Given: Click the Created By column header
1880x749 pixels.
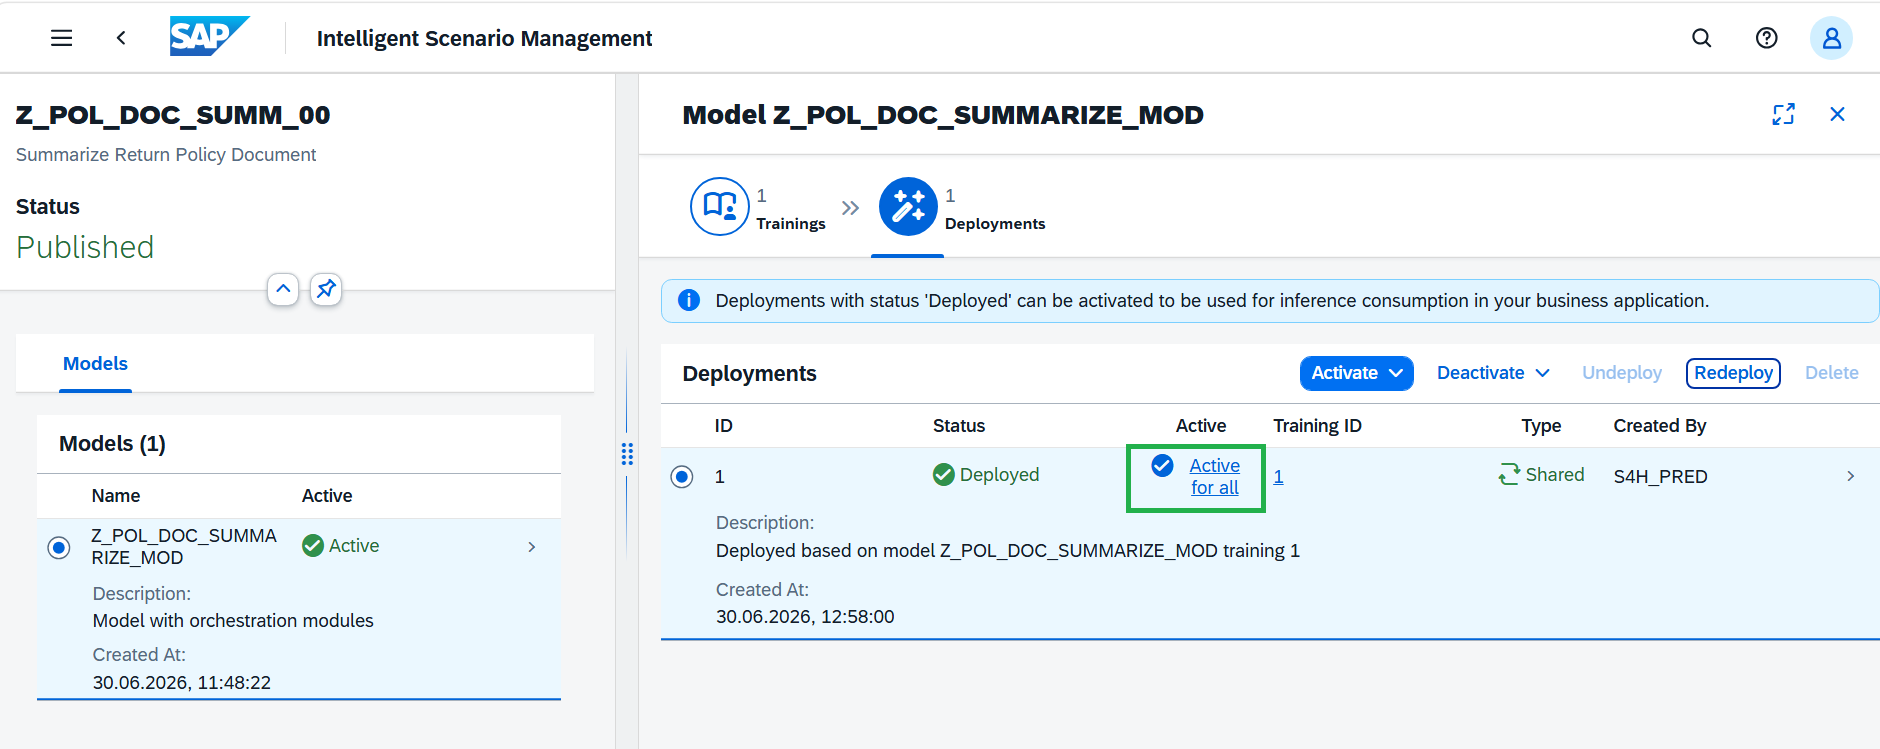Looking at the screenshot, I should tap(1659, 426).
